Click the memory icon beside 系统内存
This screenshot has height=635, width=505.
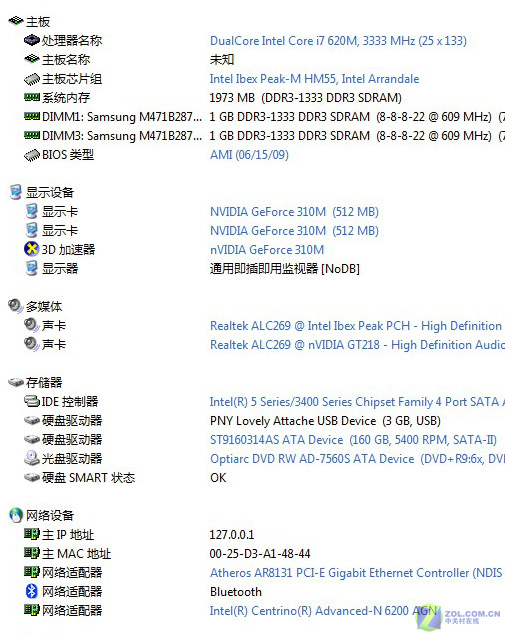pyautogui.click(x=32, y=97)
